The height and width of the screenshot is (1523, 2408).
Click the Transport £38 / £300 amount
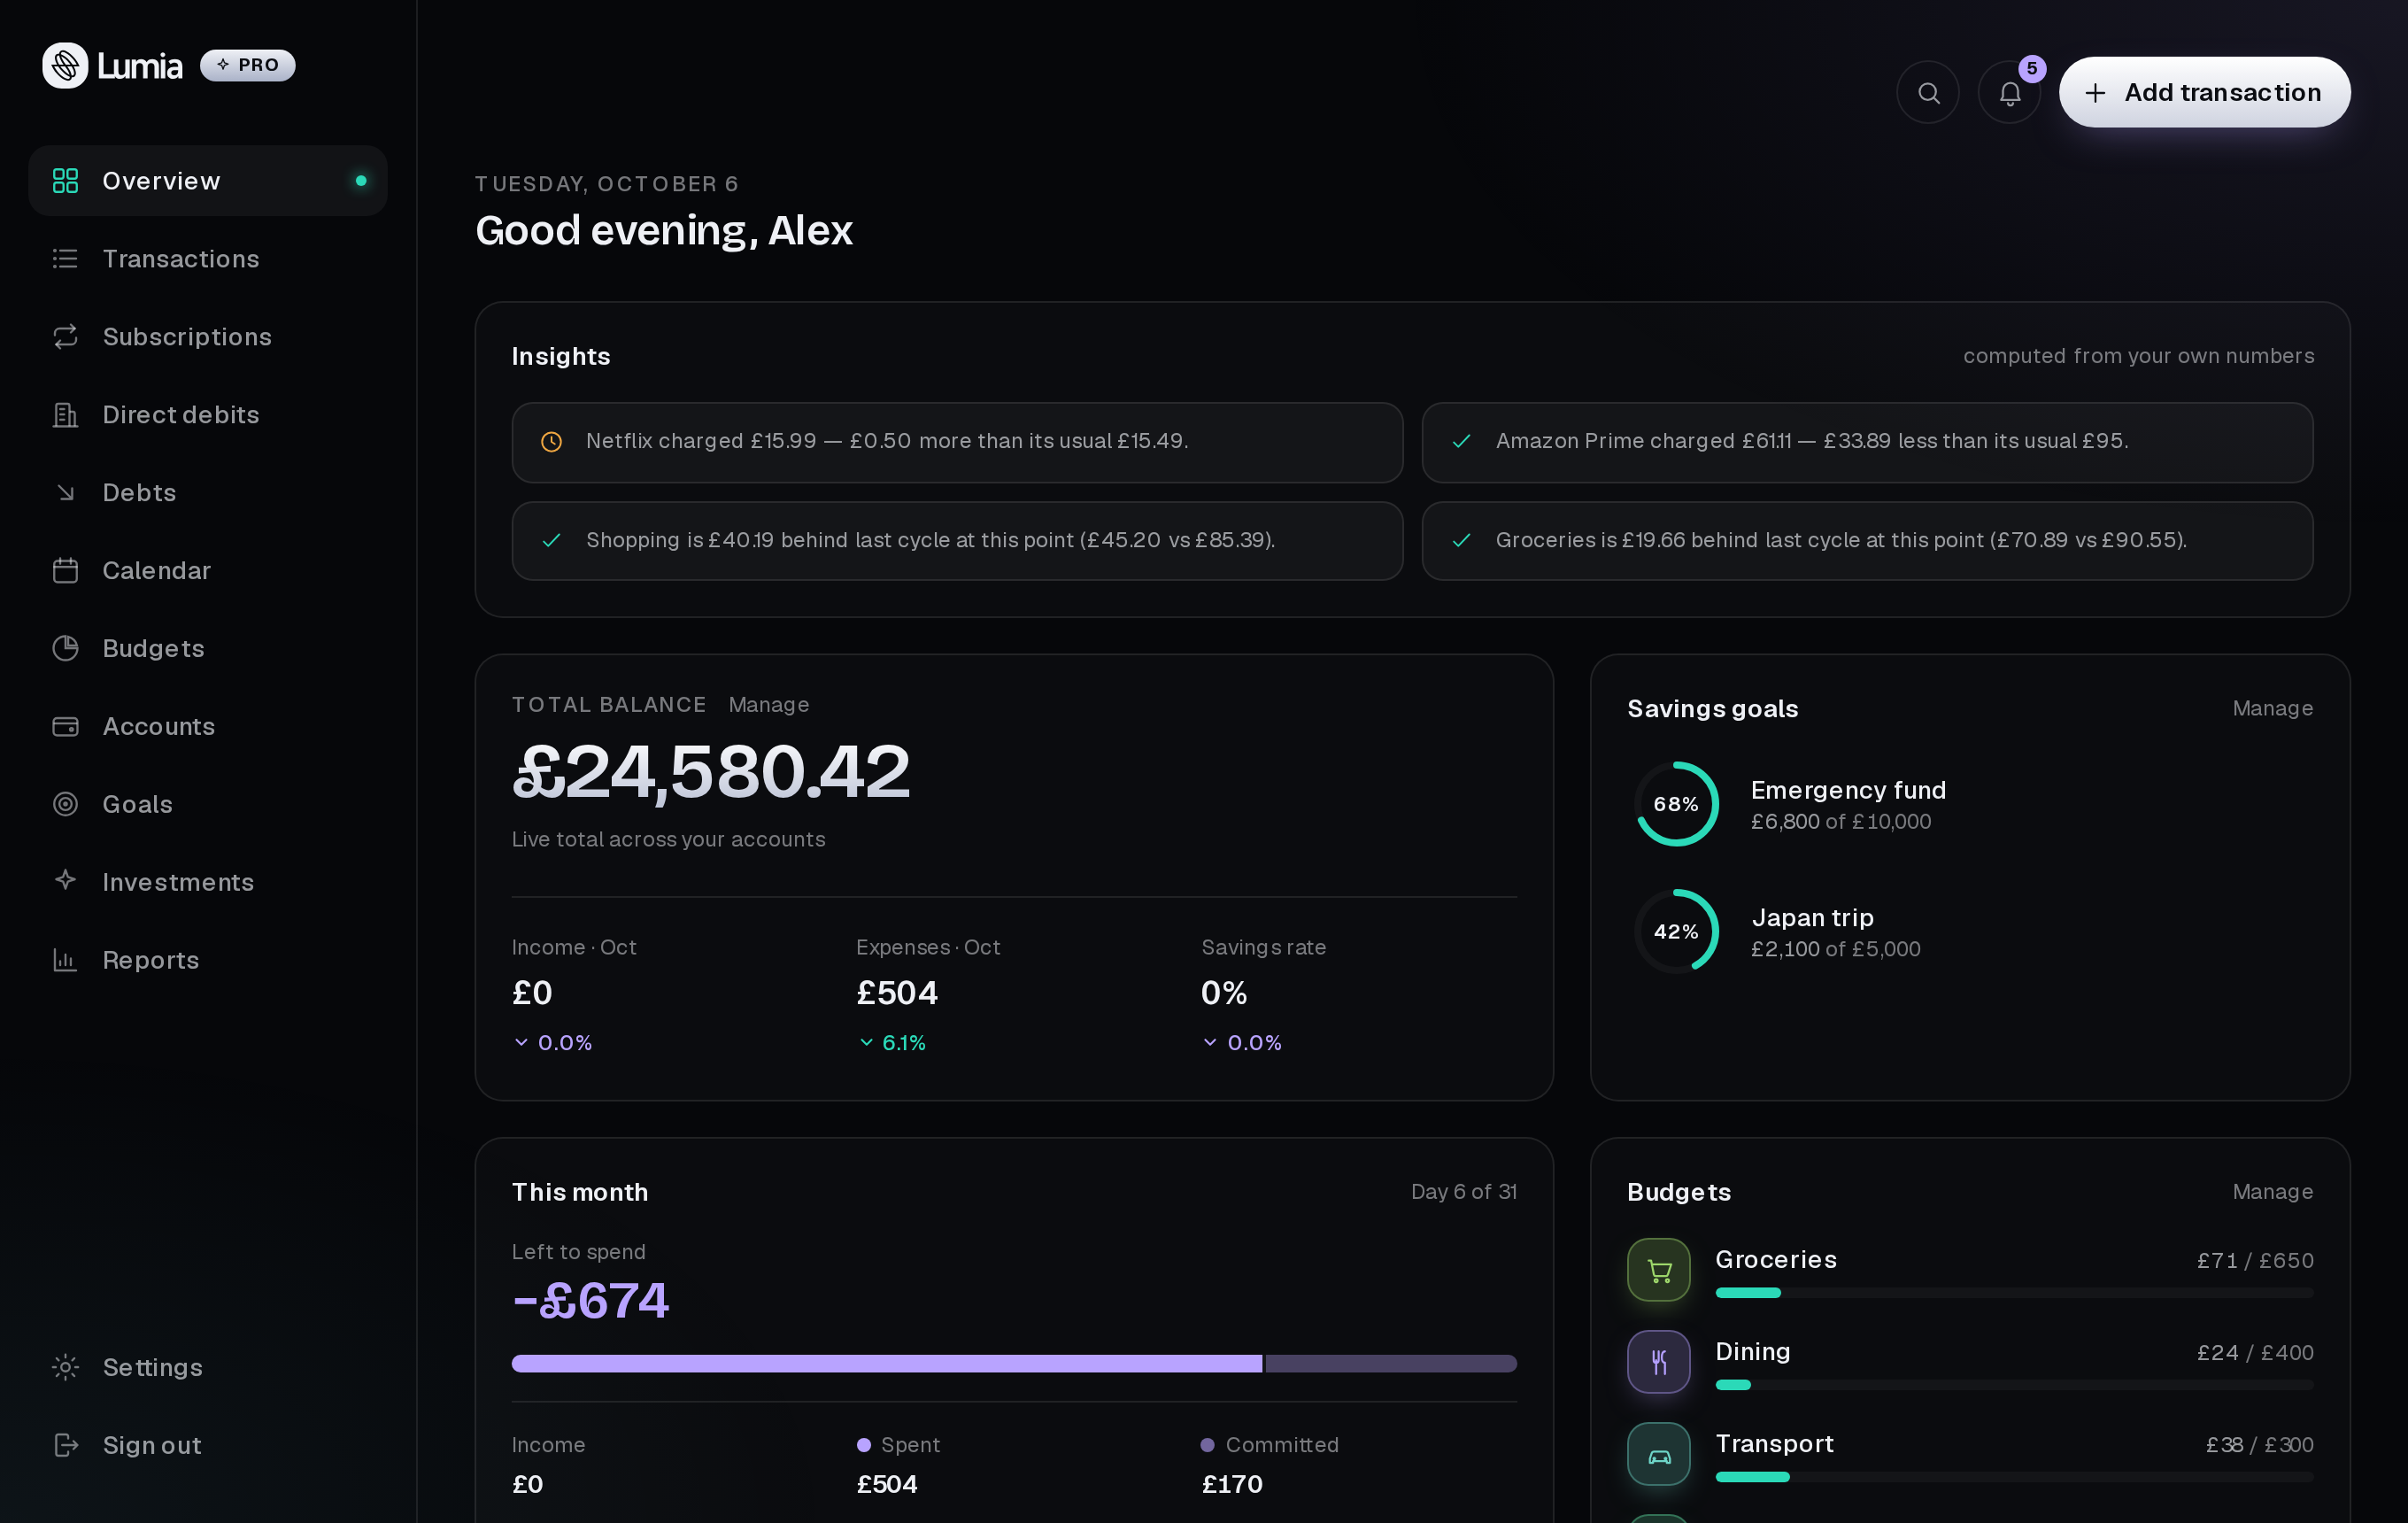(x=2259, y=1445)
